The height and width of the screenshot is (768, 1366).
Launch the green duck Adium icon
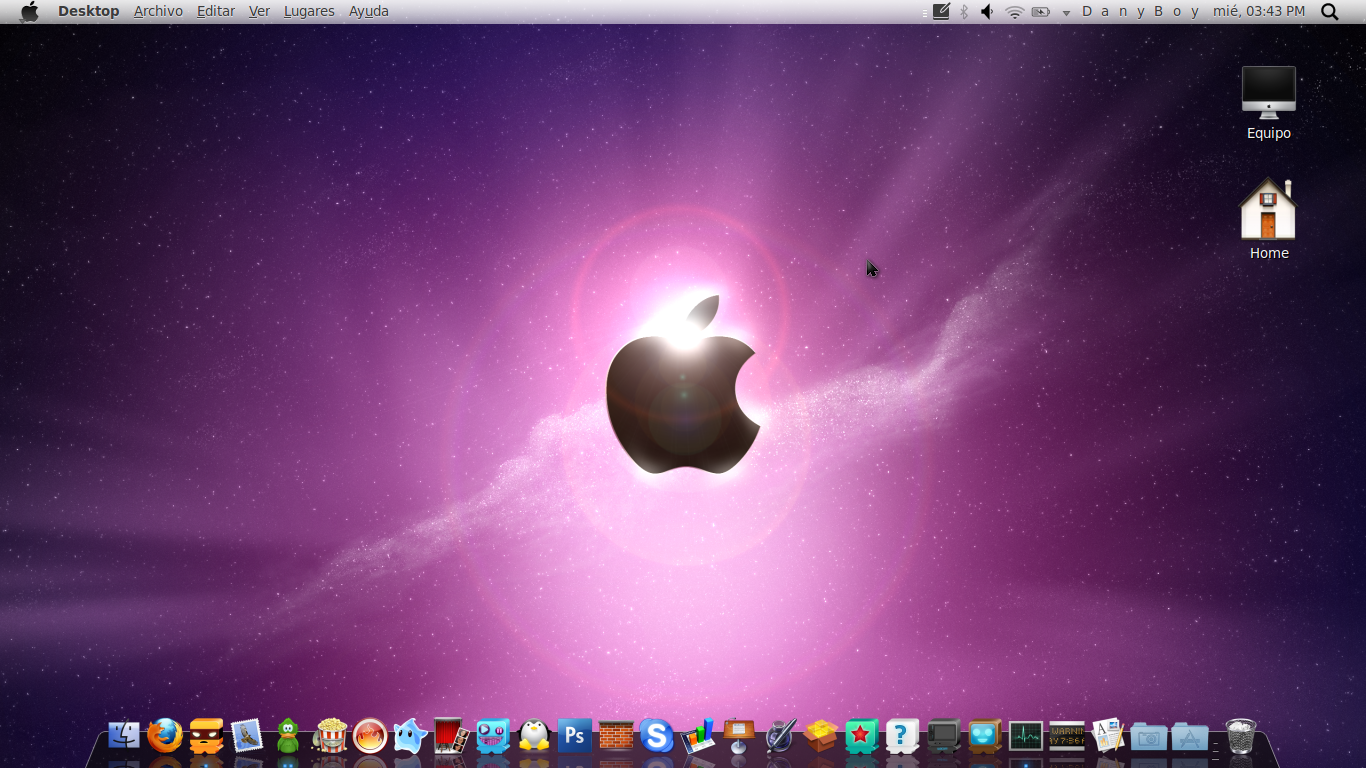[x=288, y=736]
